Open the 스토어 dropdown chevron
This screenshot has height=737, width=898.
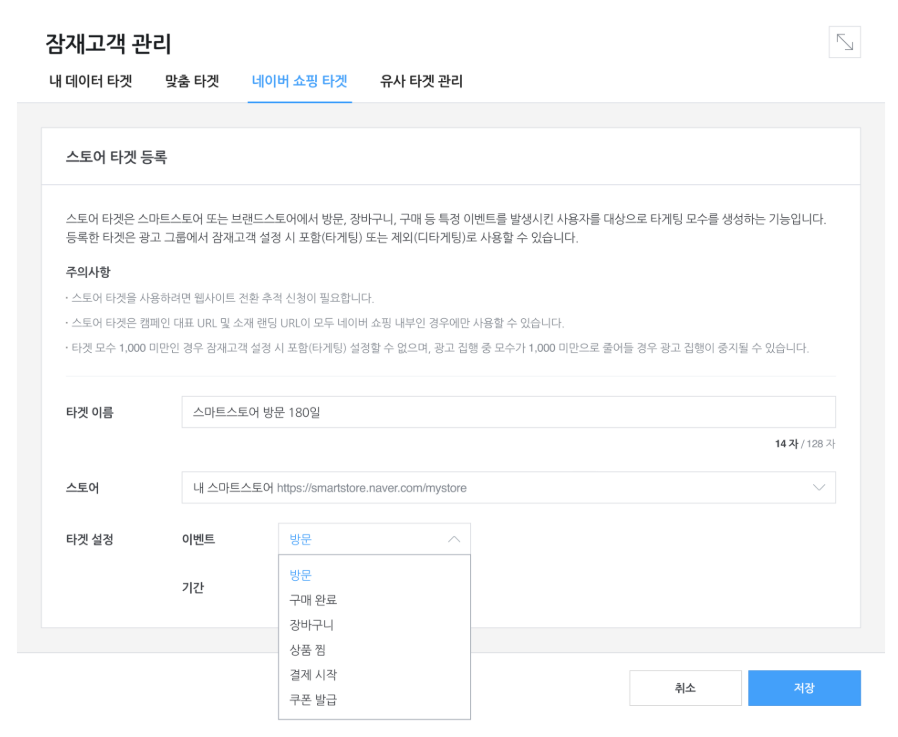tap(818, 487)
